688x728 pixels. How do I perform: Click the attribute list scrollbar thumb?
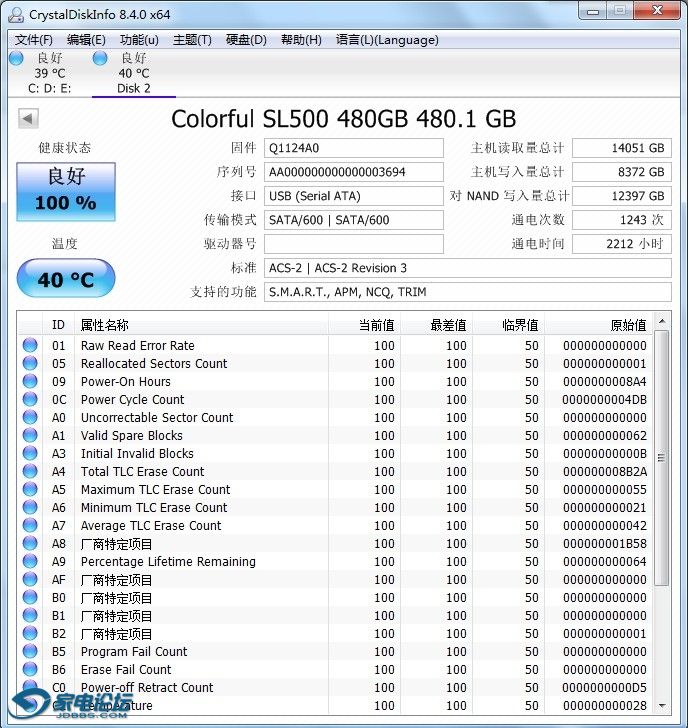point(662,458)
